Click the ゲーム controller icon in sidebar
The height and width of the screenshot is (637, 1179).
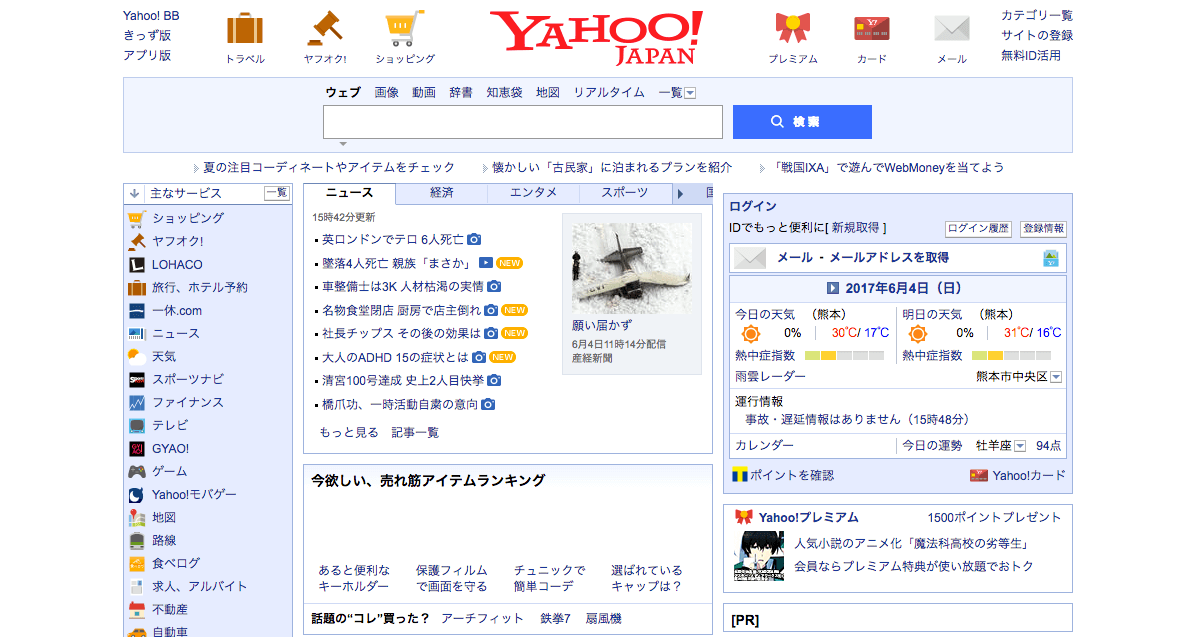point(137,472)
